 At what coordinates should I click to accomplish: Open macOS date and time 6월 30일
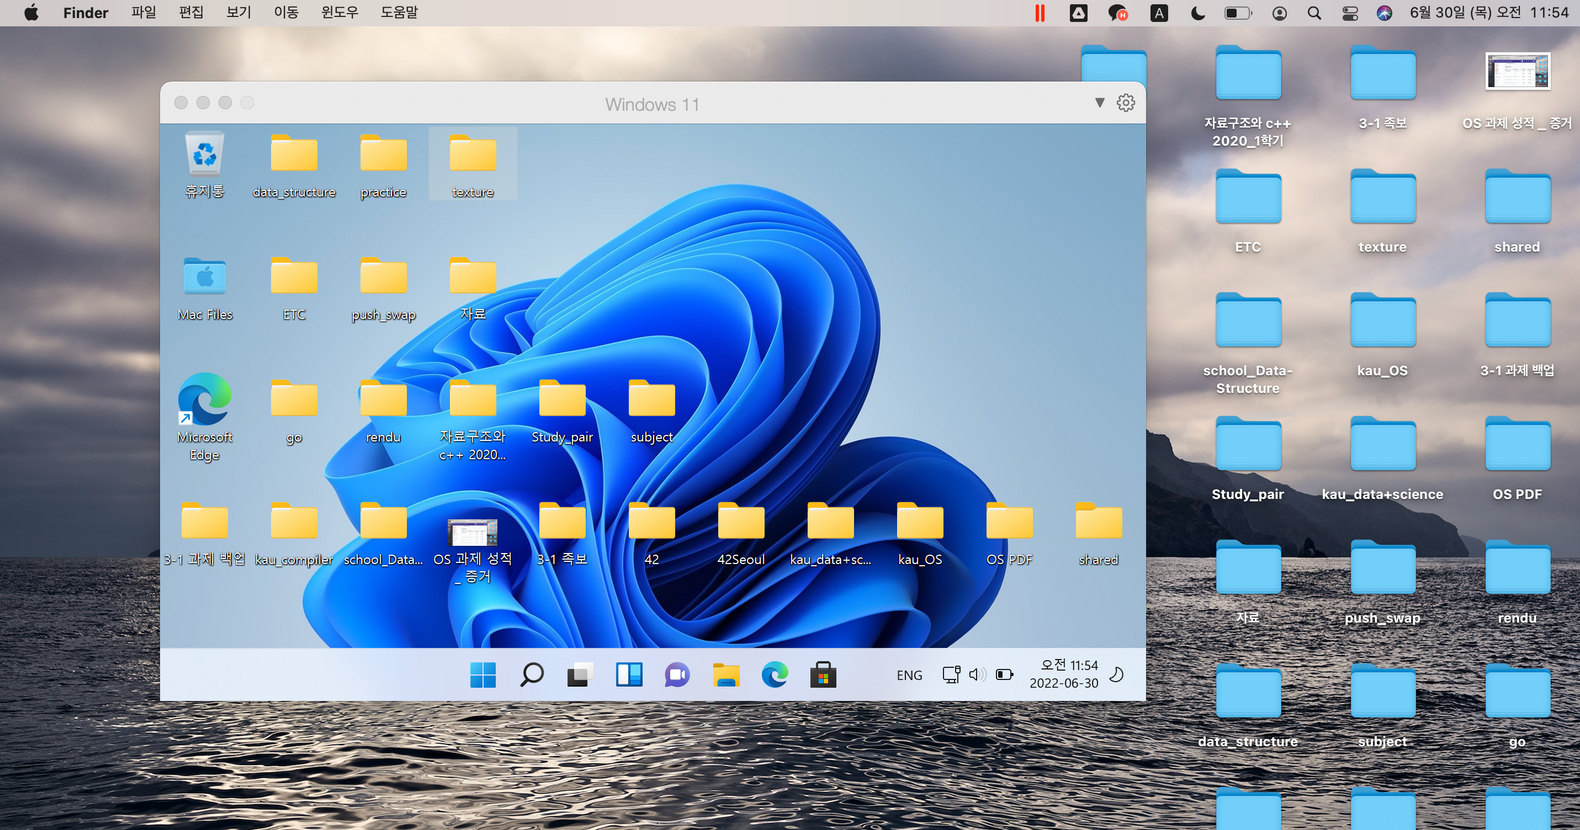[x=1489, y=13]
